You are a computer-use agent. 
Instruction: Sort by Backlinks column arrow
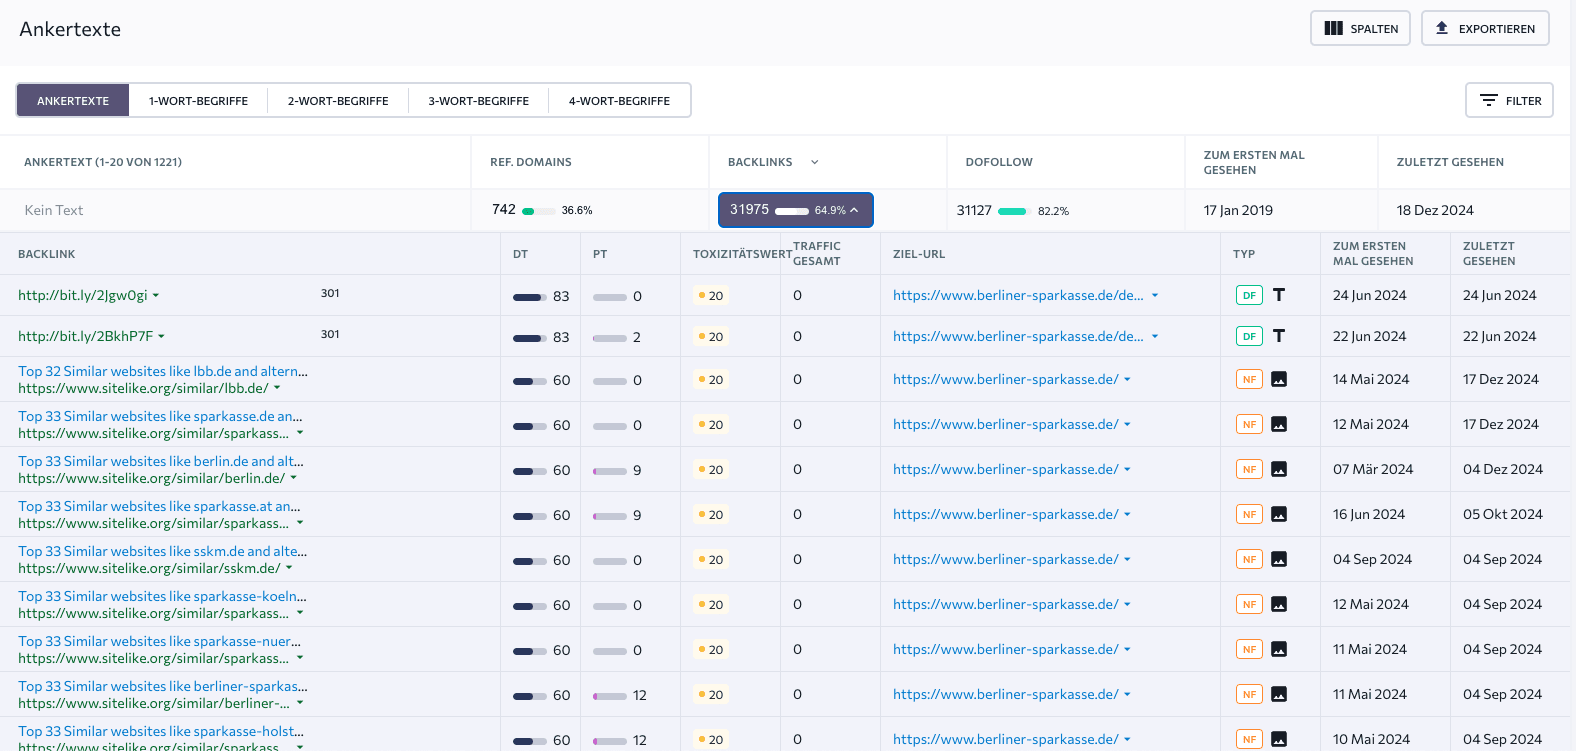pos(814,162)
